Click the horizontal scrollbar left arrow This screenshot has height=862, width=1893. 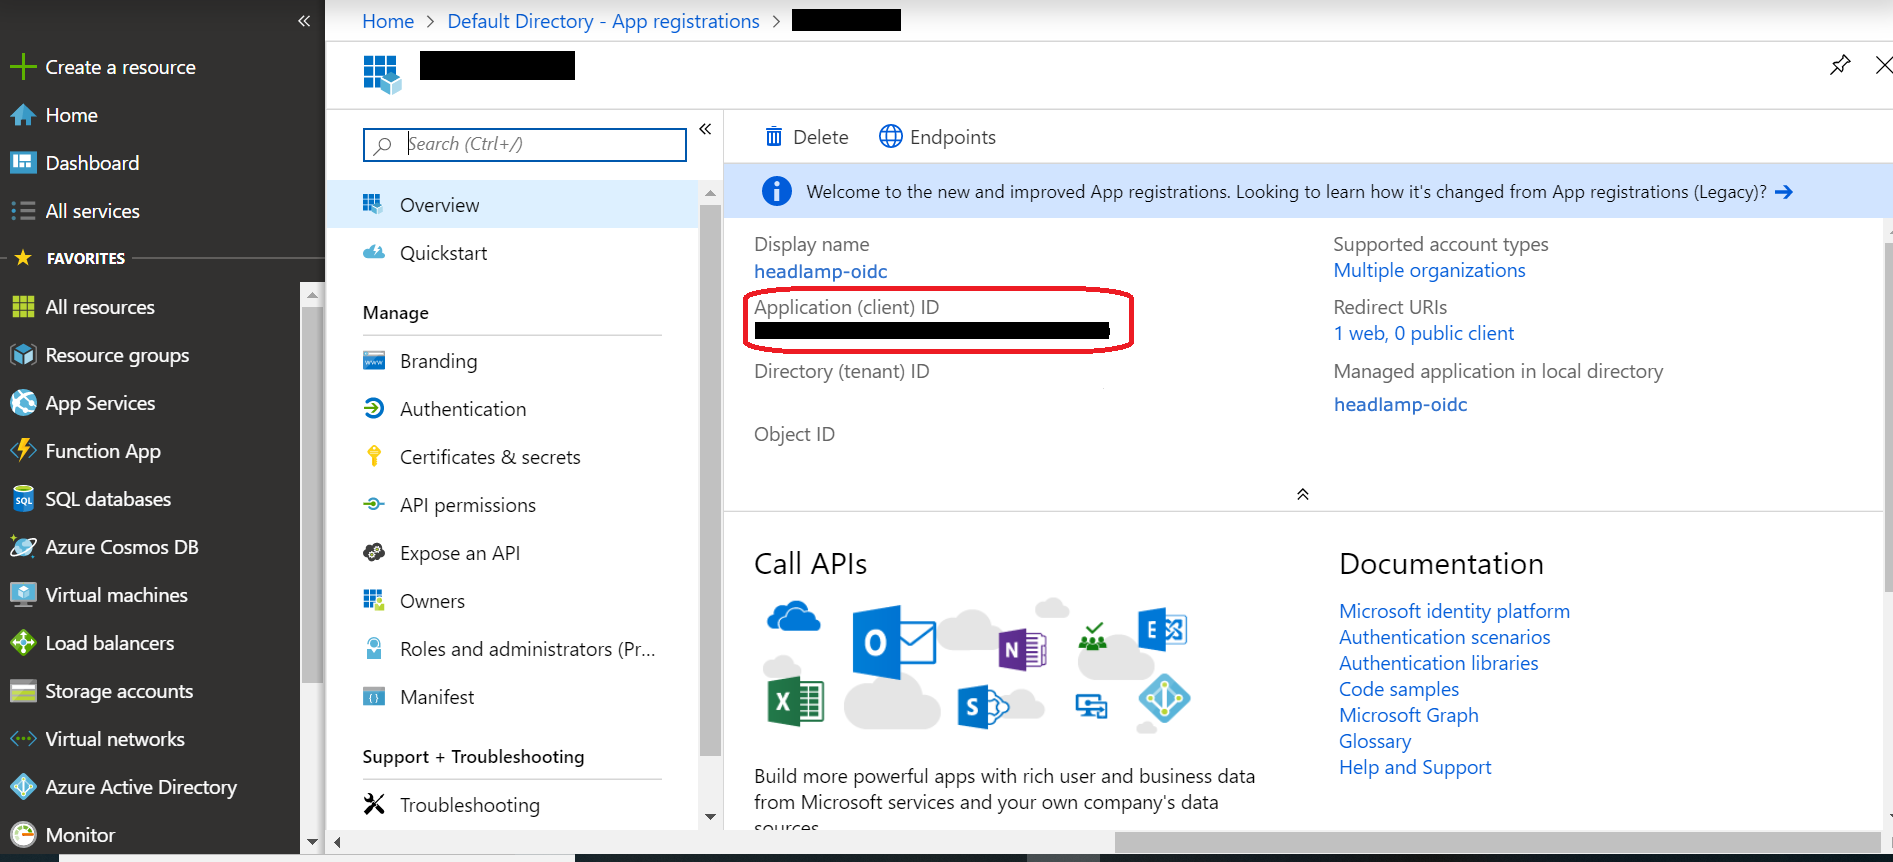point(337,842)
